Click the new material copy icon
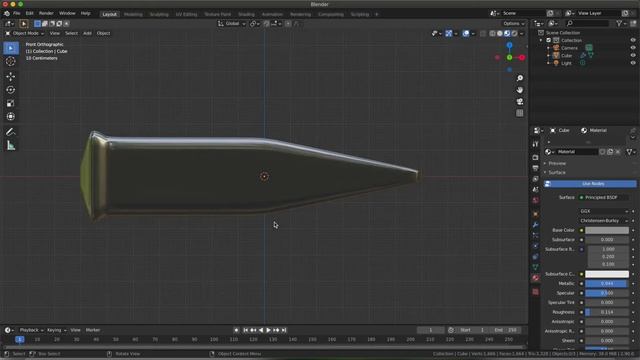 (610, 152)
